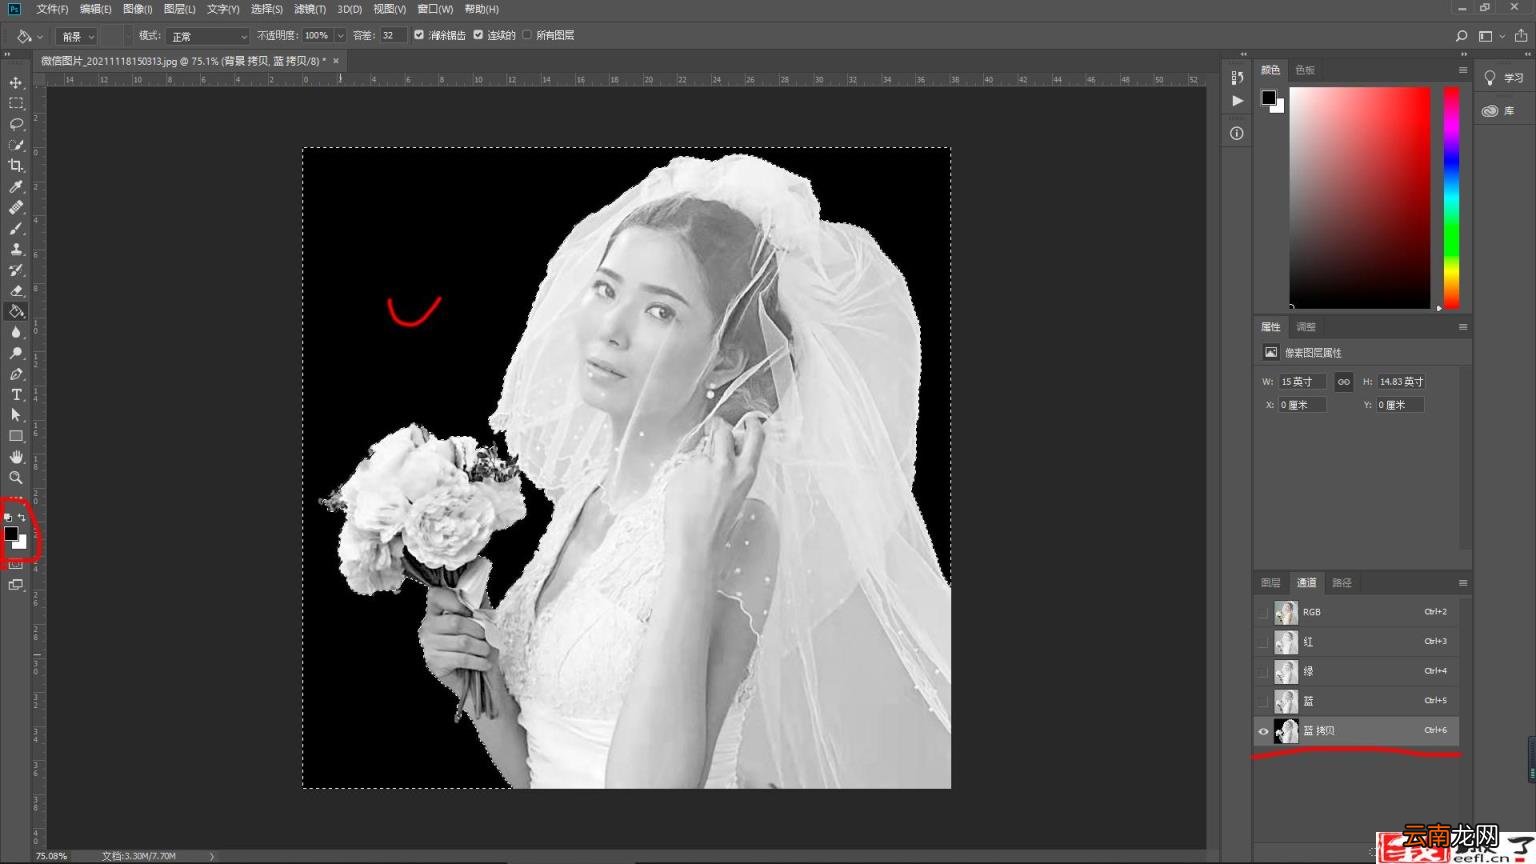Open the Properties panel options menu
1536x864 pixels.
pos(1463,327)
